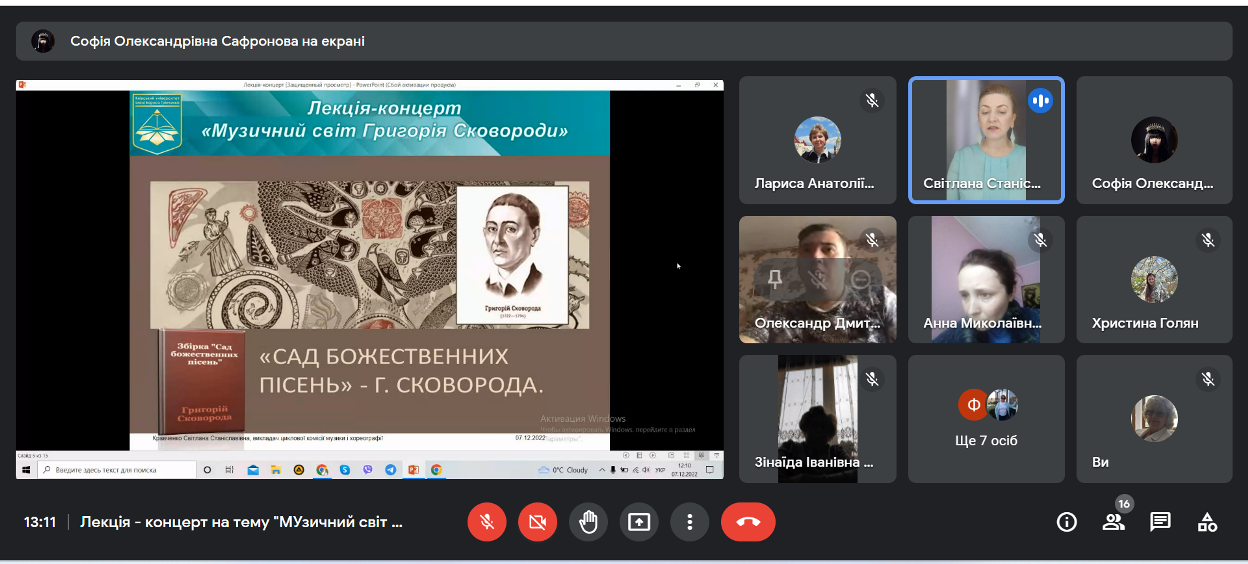Click the audio indicator on Світлана's tile
Viewport: 1248px width, 564px height.
coord(1040,100)
